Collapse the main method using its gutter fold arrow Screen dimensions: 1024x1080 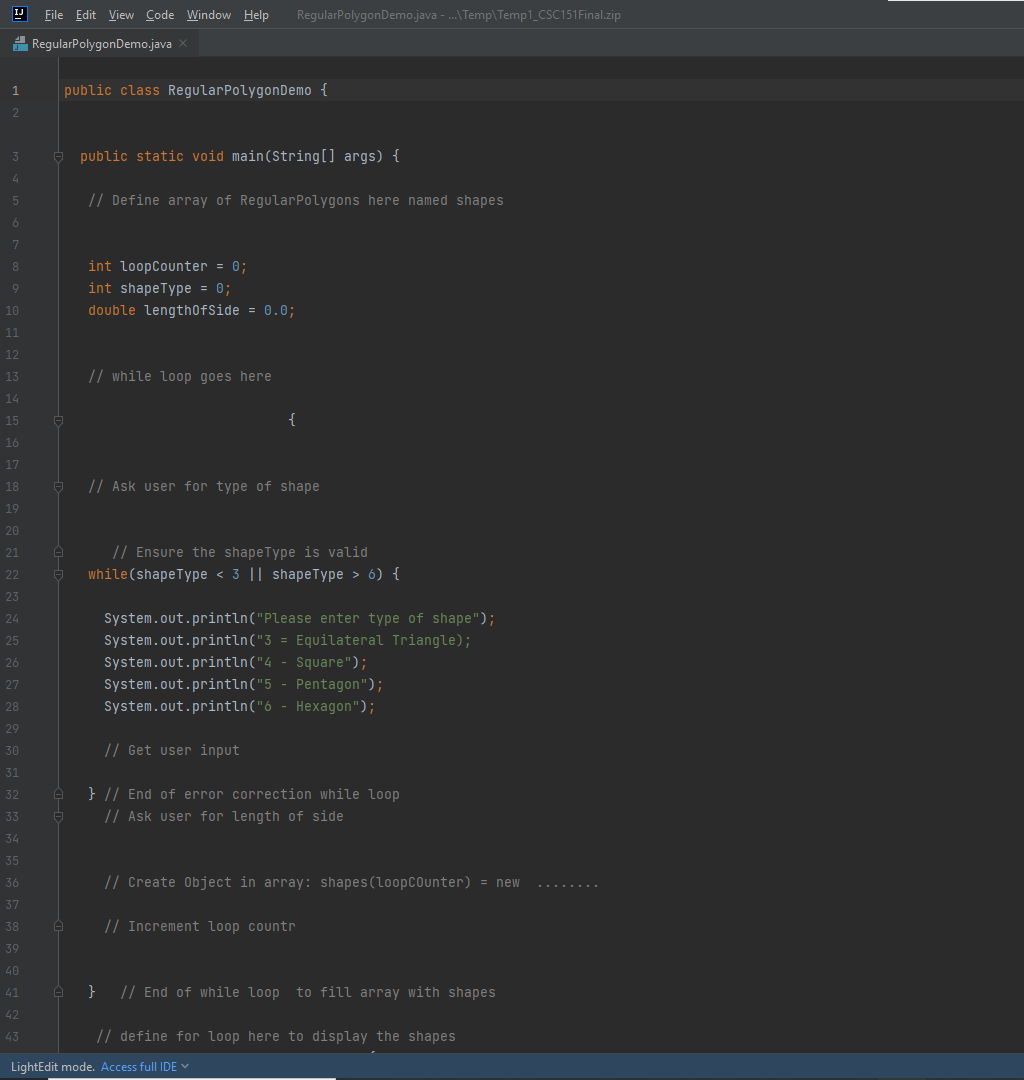(57, 156)
